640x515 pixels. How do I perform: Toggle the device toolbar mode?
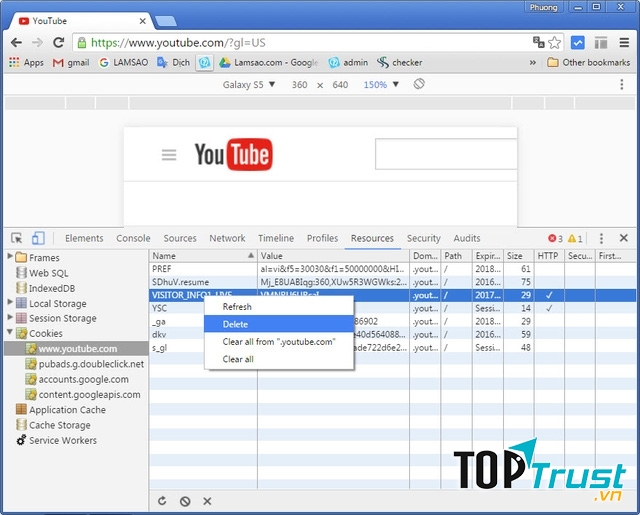[38, 238]
